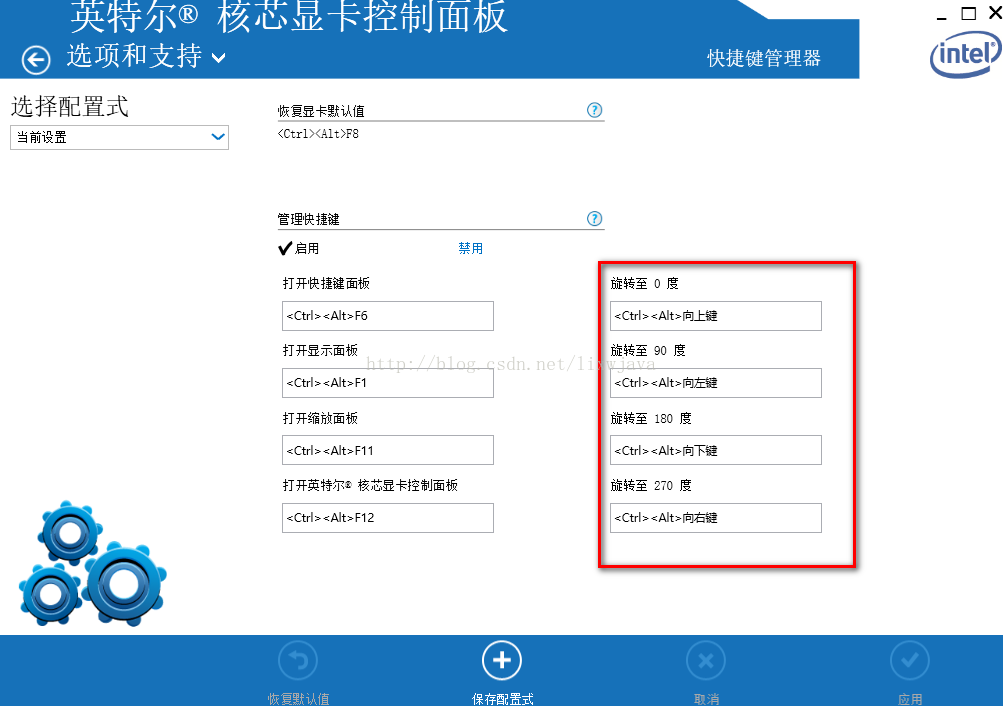This screenshot has width=1003, height=706.
Task: Click the 选择配置式 heading
Action: [x=70, y=106]
